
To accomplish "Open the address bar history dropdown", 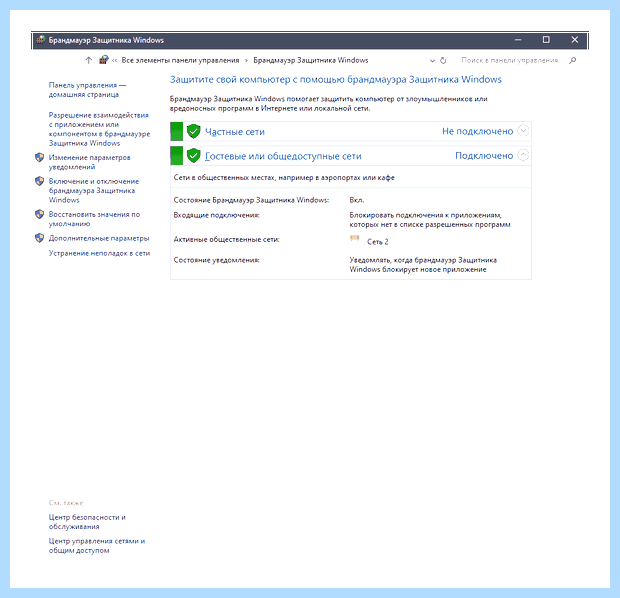I will pos(432,61).
